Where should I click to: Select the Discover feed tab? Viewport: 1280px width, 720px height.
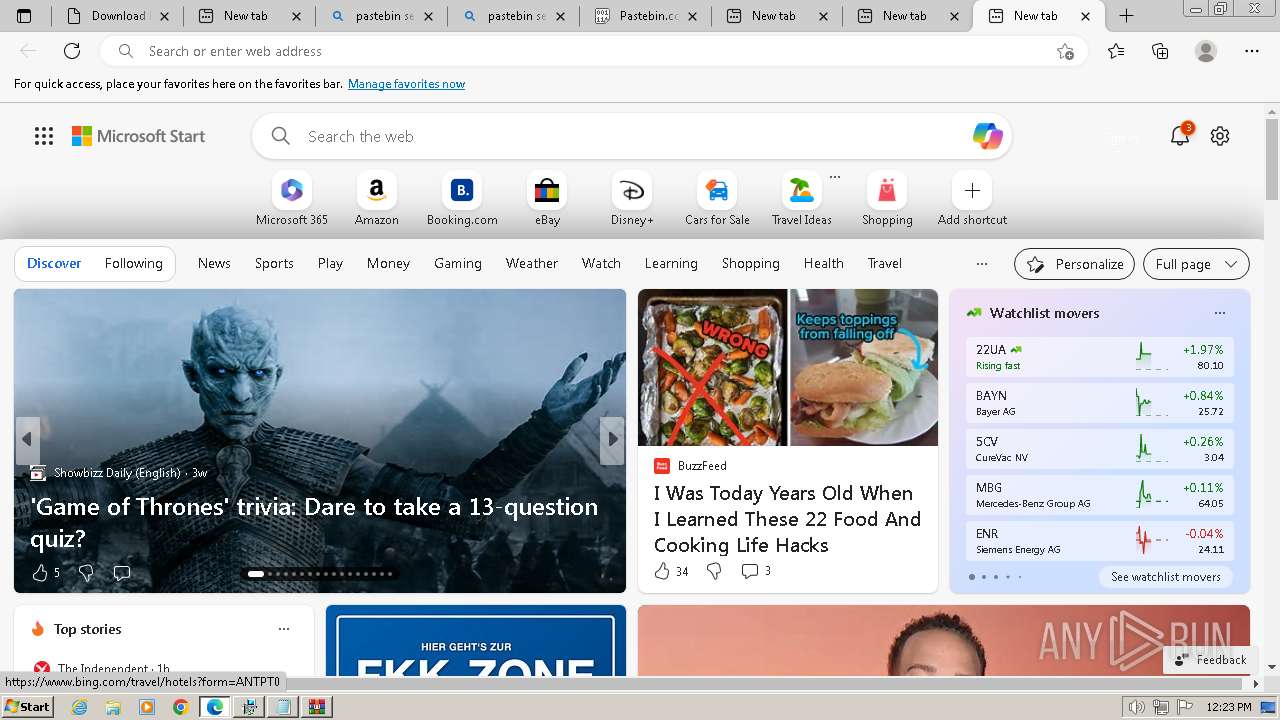coord(54,263)
